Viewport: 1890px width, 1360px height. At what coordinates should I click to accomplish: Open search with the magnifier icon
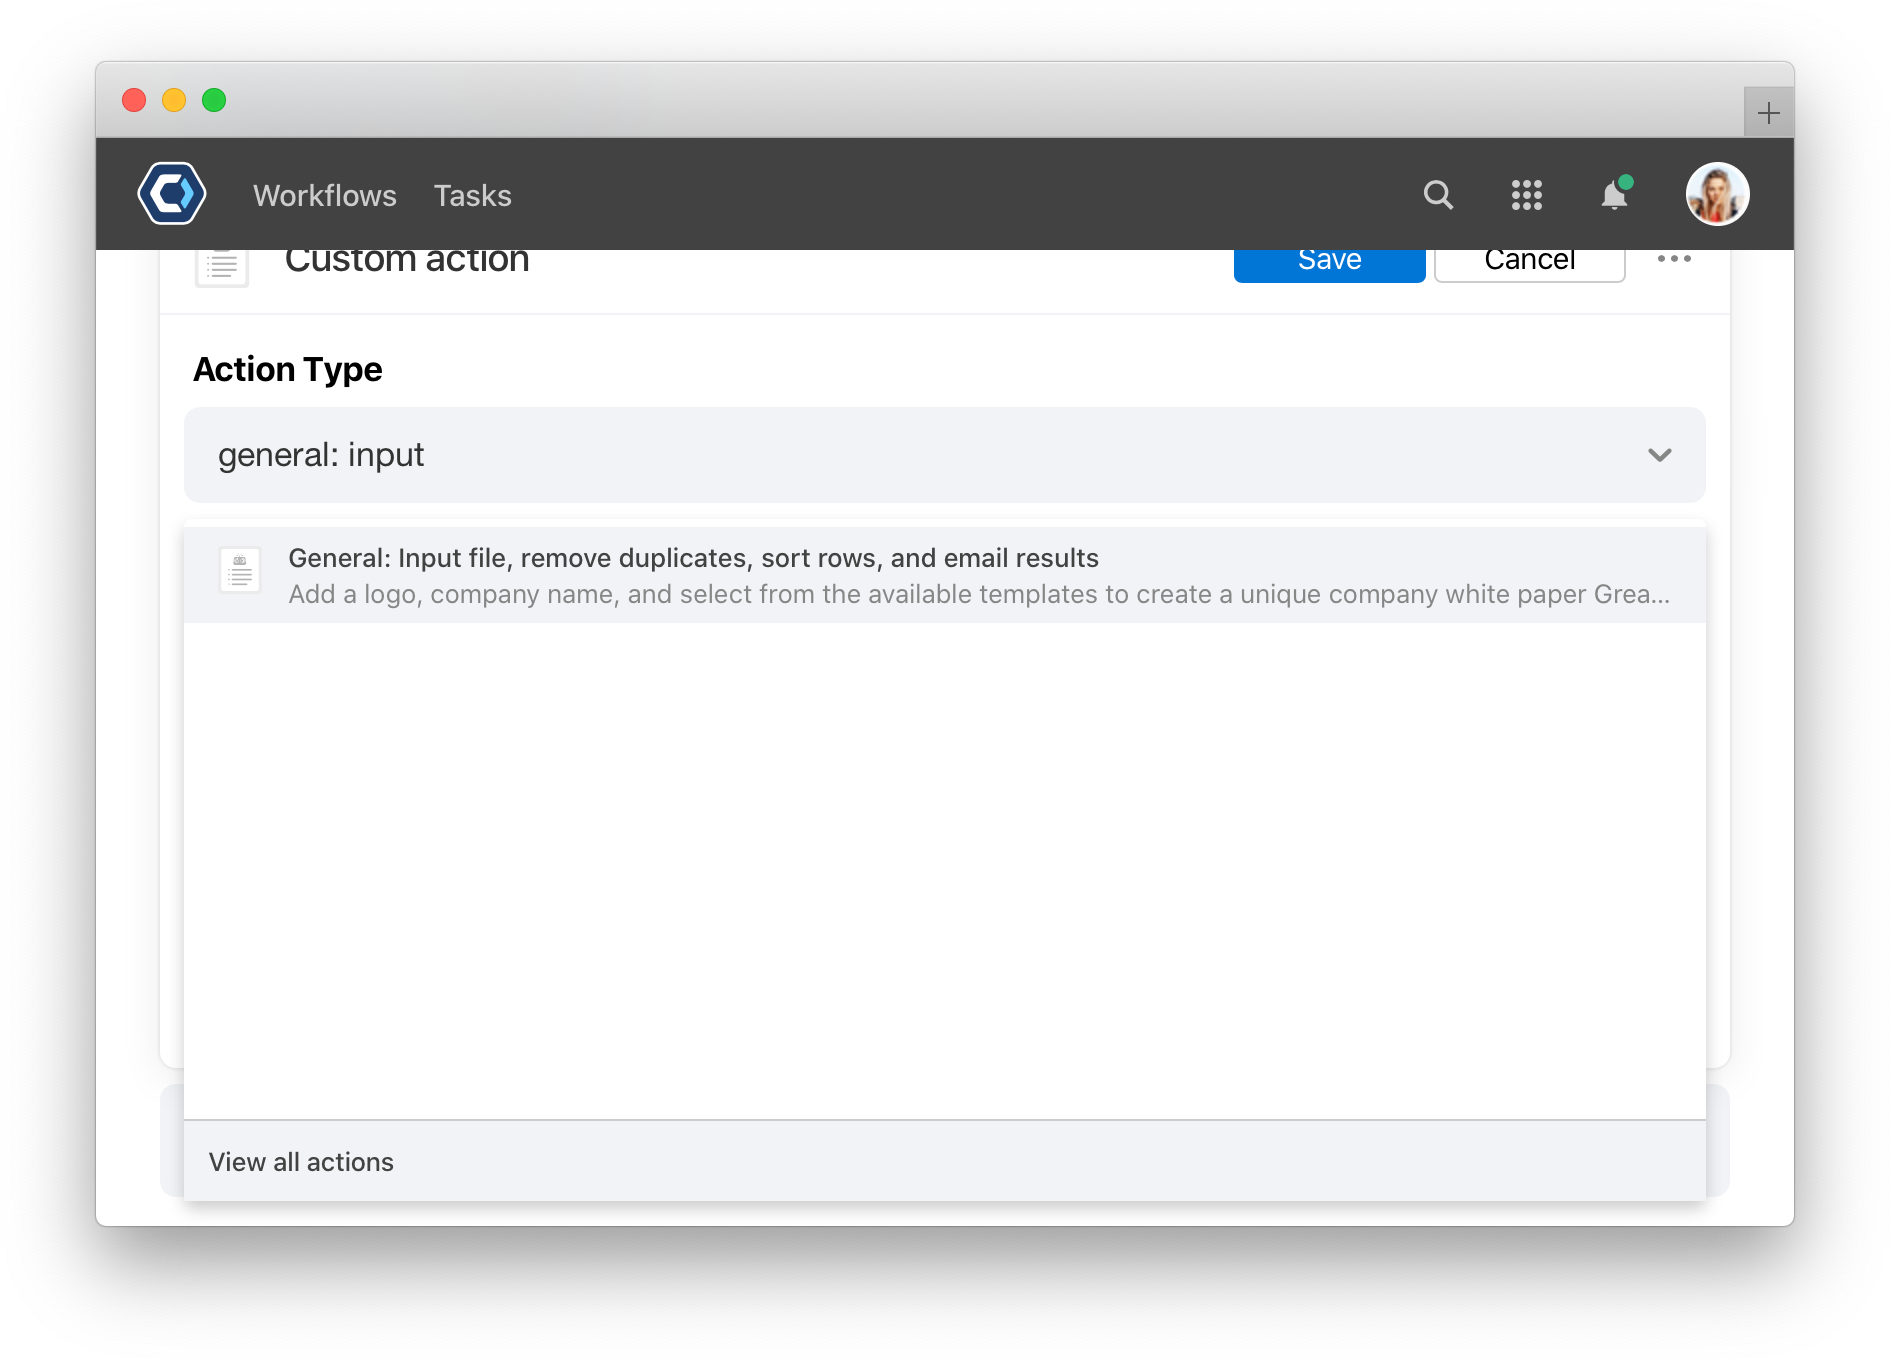click(1438, 194)
